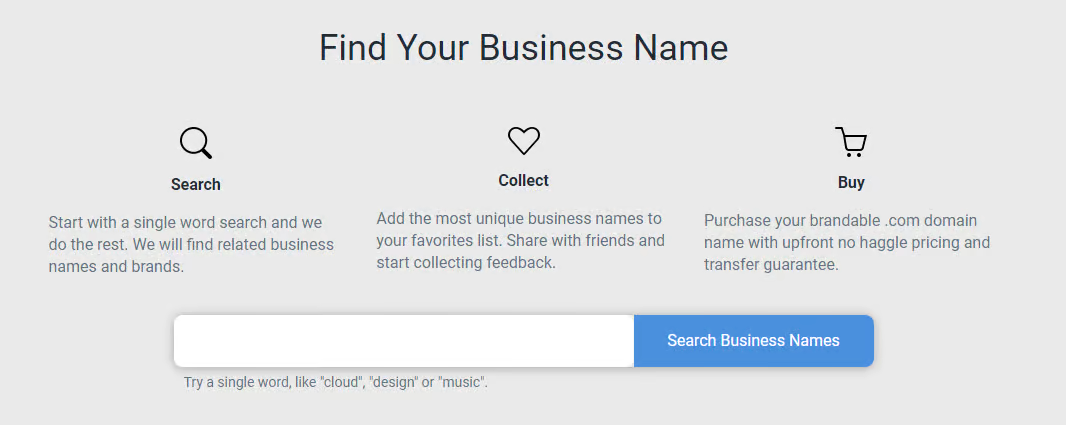1066x425 pixels.
Task: Select the bold Search heading
Action: 196,184
